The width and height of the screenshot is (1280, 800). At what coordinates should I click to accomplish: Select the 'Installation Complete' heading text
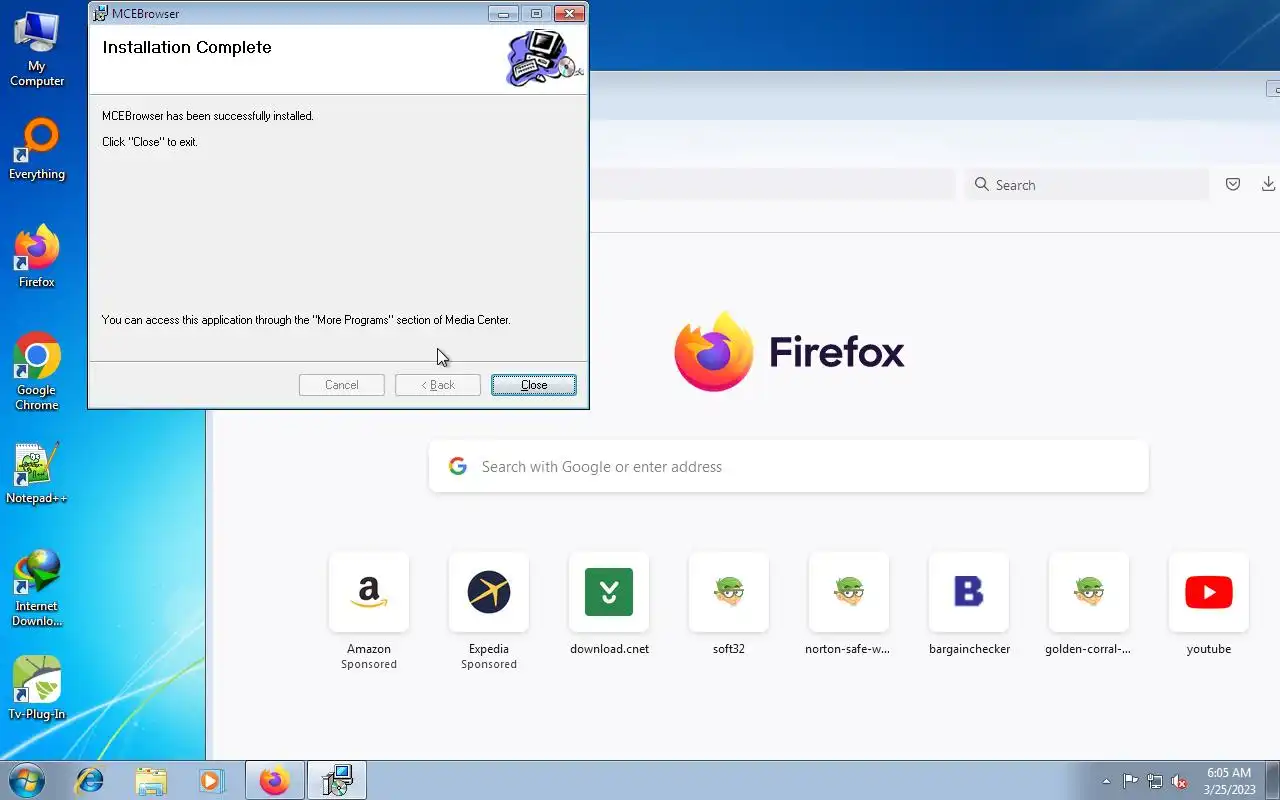pos(187,47)
